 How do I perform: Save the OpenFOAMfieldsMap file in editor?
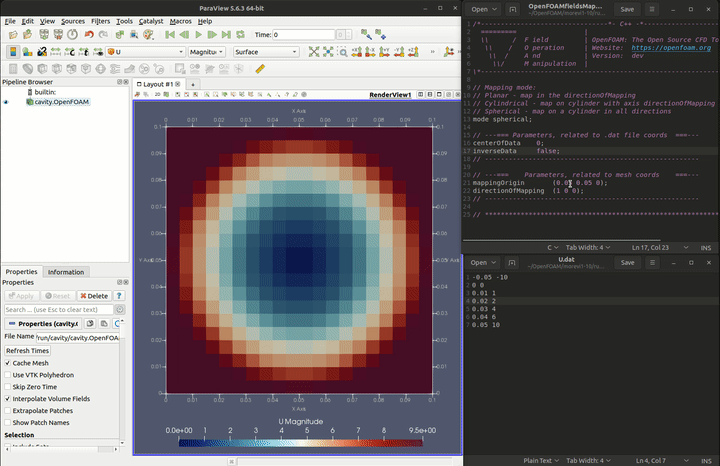coord(627,9)
